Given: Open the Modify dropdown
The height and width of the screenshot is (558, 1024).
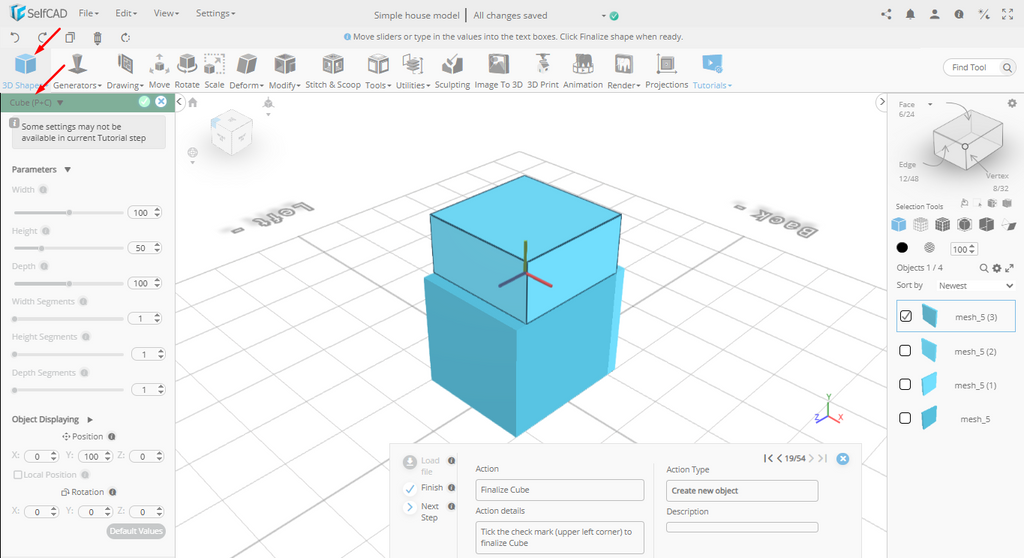Looking at the screenshot, I should (285, 71).
